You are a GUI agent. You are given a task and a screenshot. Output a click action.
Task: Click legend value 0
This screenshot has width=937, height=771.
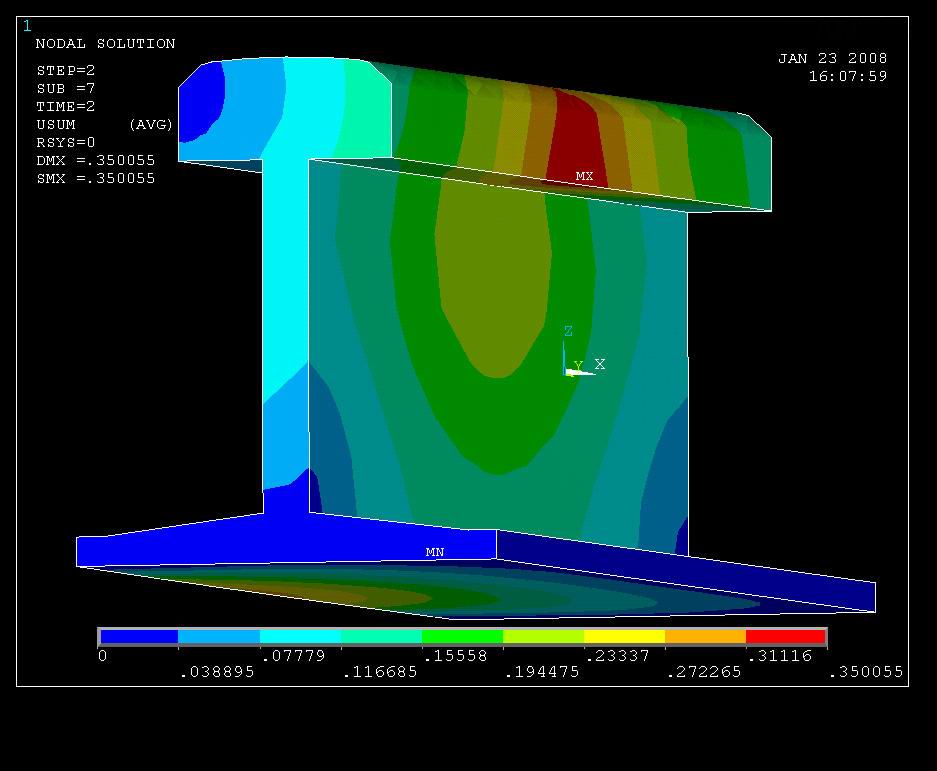point(103,656)
